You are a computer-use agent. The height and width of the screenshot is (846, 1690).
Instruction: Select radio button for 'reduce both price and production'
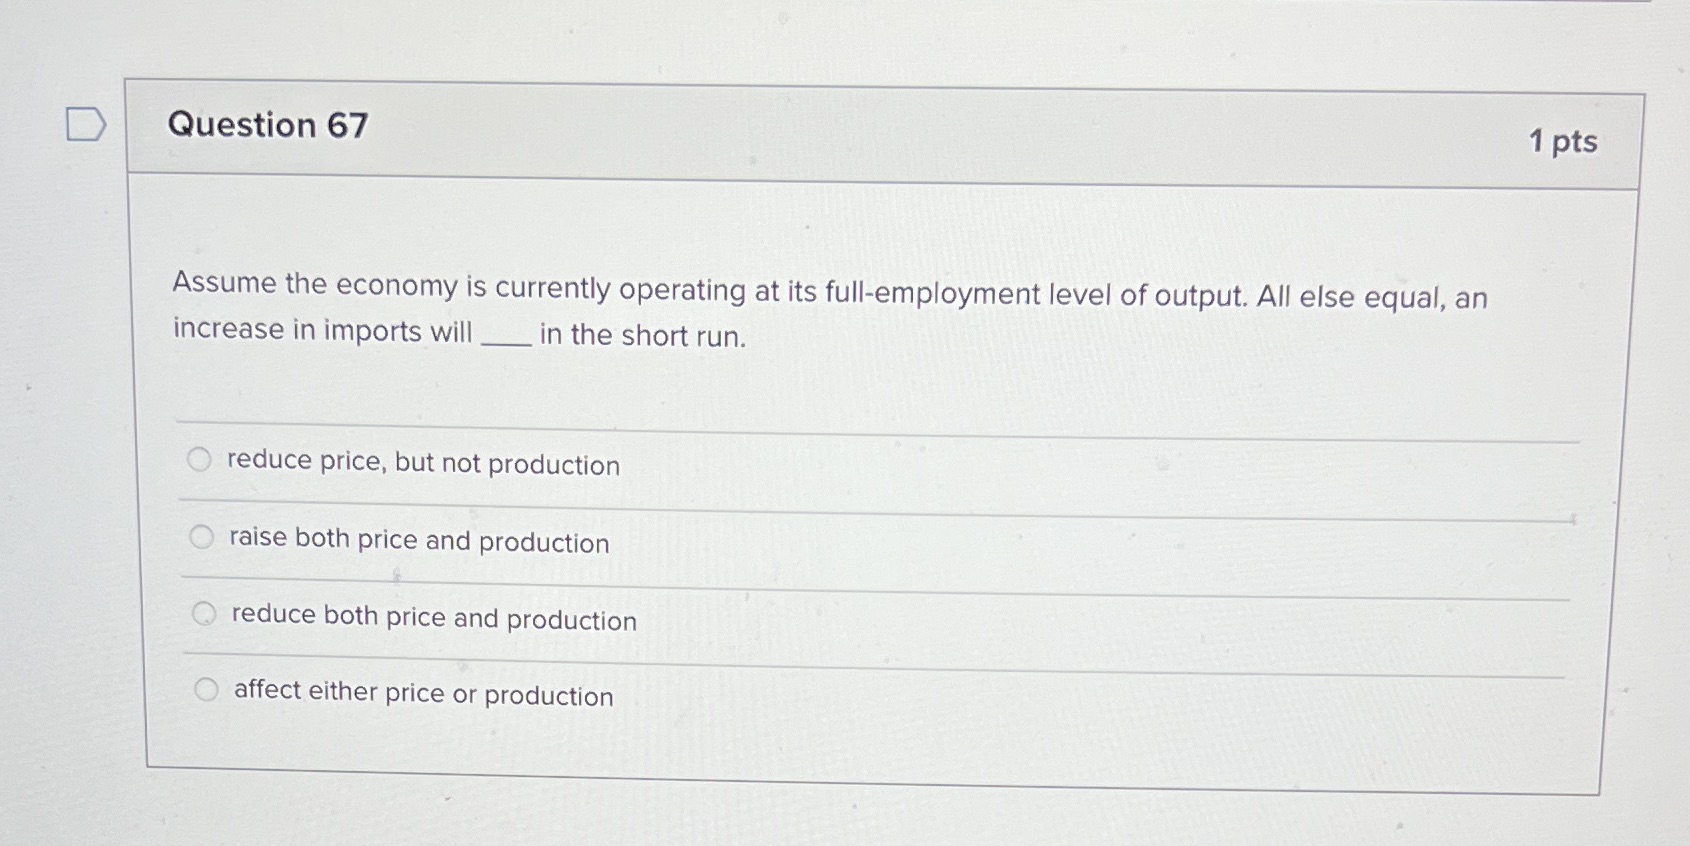click(204, 613)
